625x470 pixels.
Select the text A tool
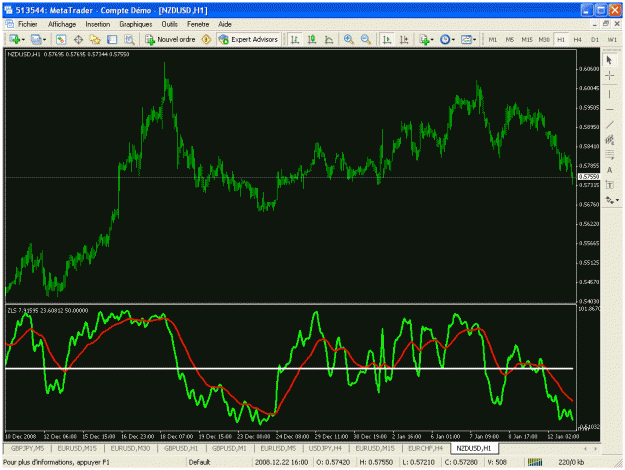tap(609, 170)
